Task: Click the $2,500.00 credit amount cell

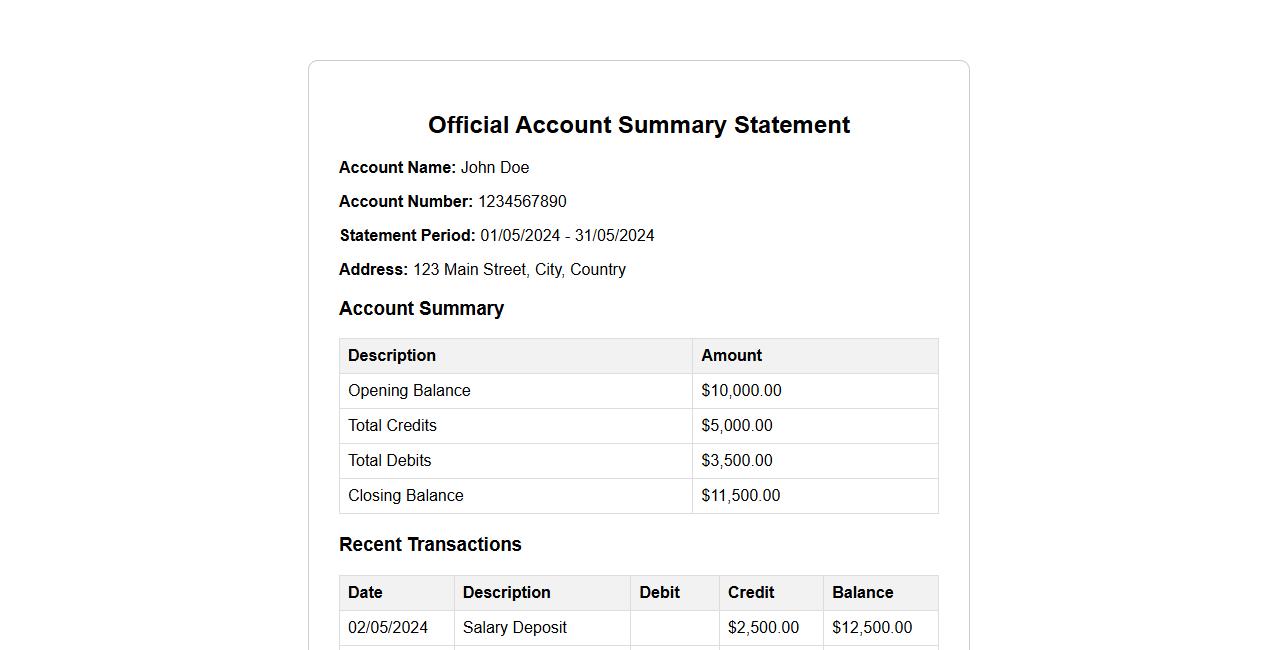Action: (x=763, y=628)
